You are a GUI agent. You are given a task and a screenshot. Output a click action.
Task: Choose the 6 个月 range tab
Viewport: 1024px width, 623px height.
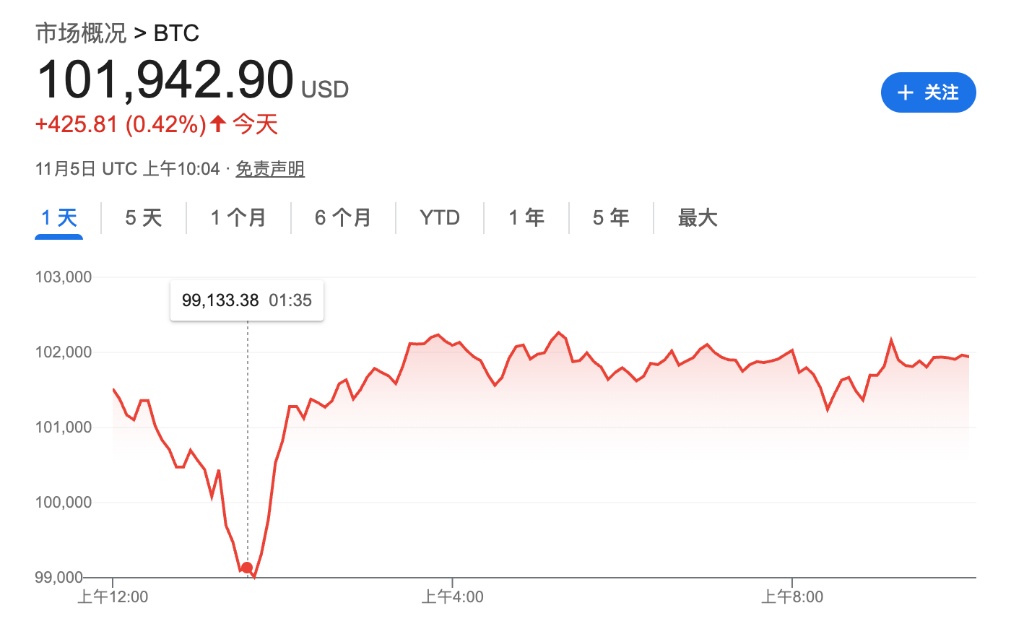tap(343, 218)
